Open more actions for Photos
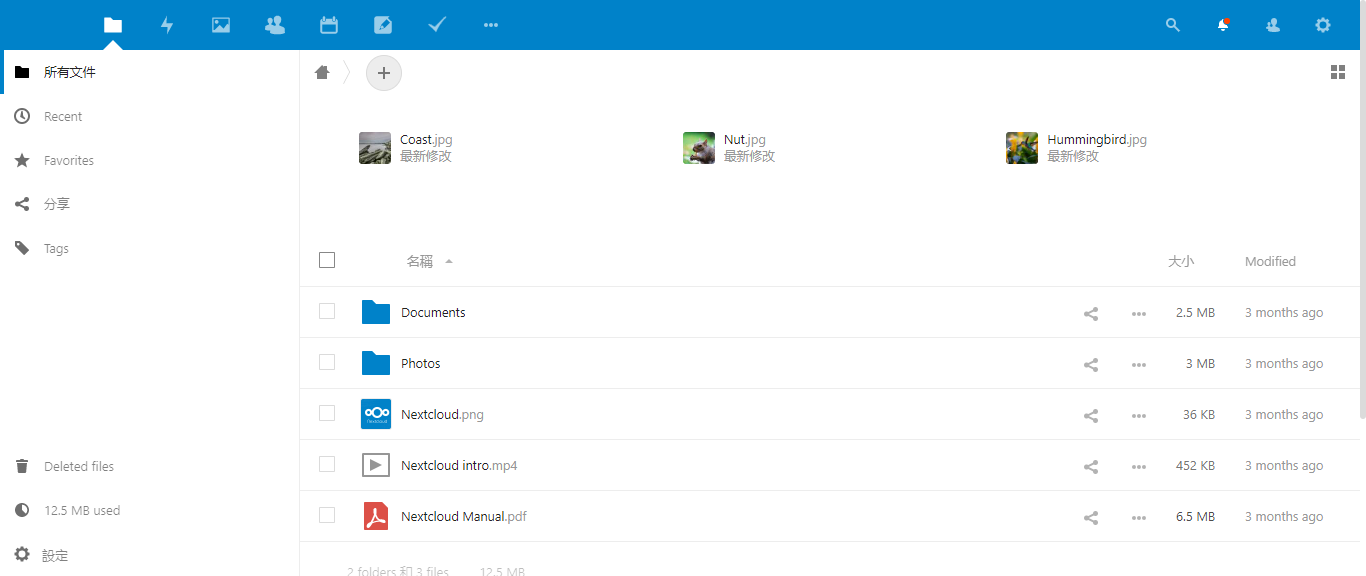This screenshot has height=576, width=1366. click(x=1139, y=364)
